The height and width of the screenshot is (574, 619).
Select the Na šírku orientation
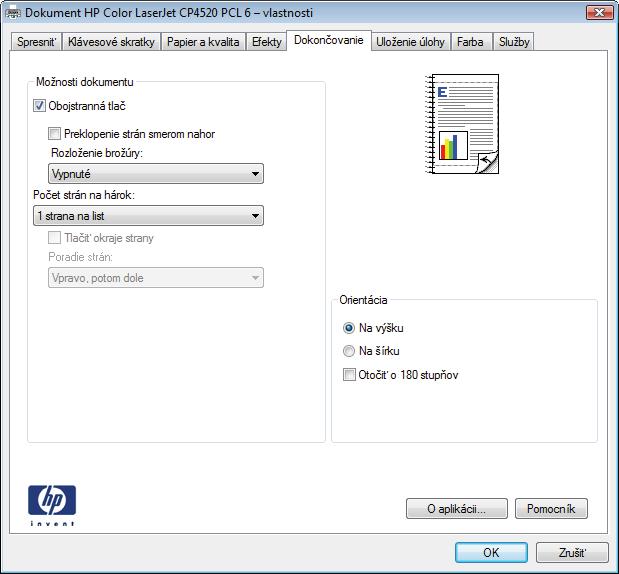tap(349, 351)
